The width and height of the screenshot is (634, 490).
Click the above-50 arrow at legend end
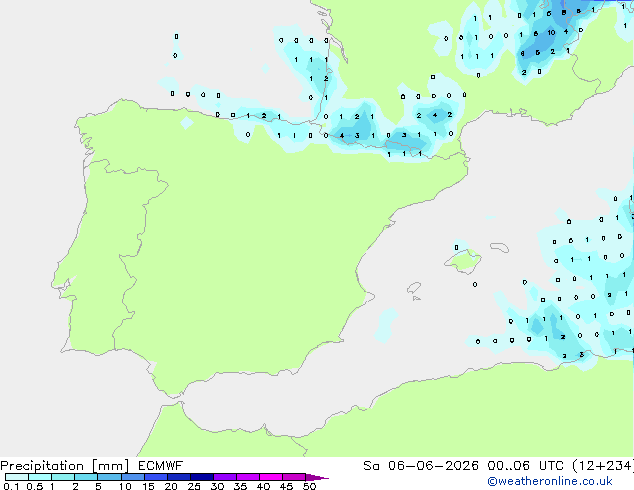(317, 478)
